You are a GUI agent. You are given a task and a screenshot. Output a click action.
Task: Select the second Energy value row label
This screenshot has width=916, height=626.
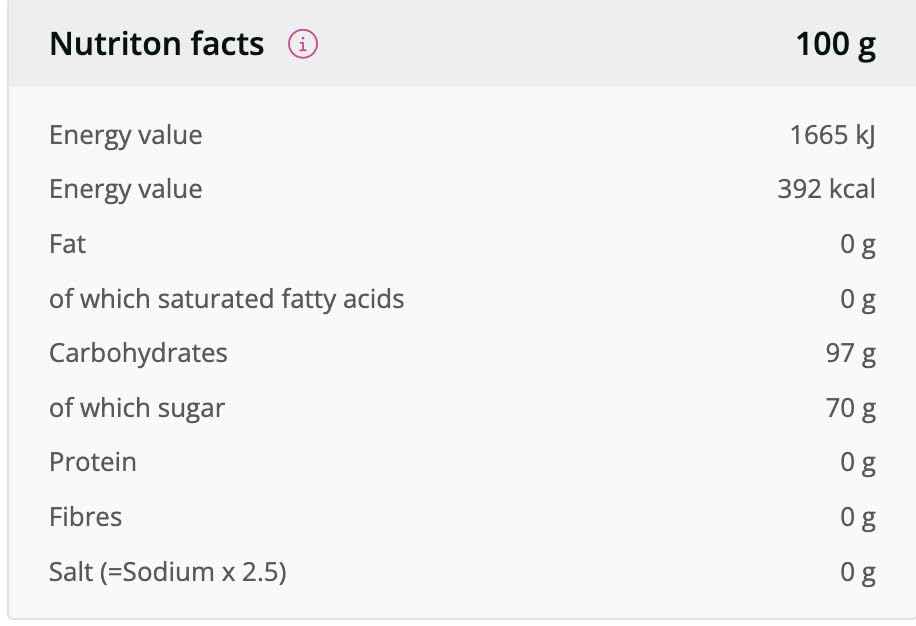pyautogui.click(x=125, y=189)
